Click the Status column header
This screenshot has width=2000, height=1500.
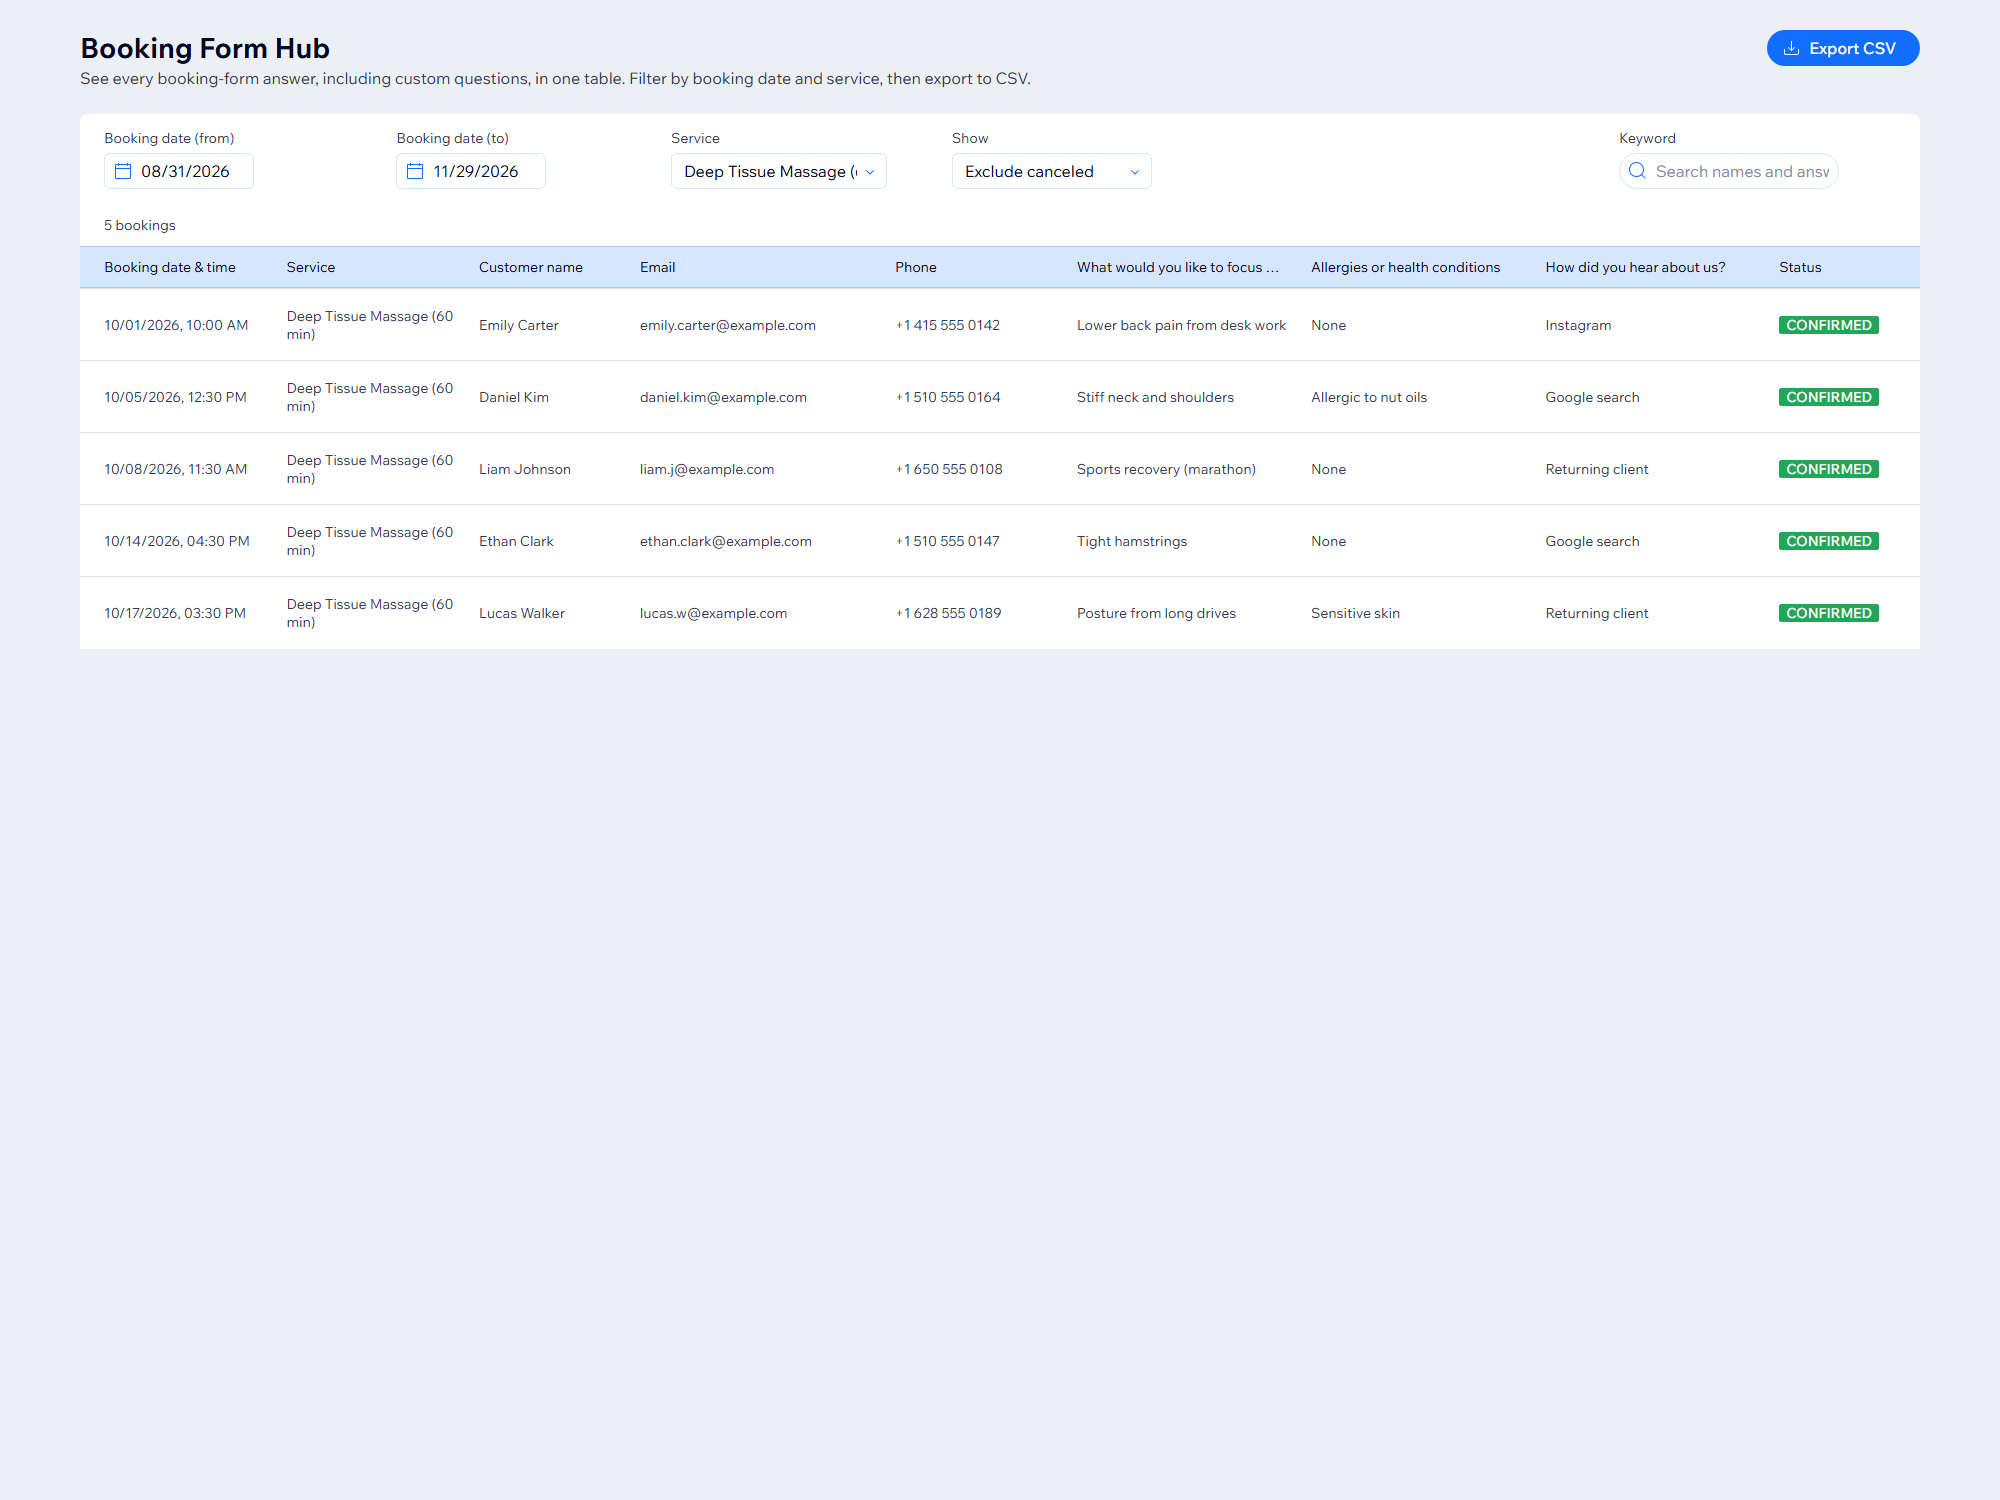(1800, 267)
